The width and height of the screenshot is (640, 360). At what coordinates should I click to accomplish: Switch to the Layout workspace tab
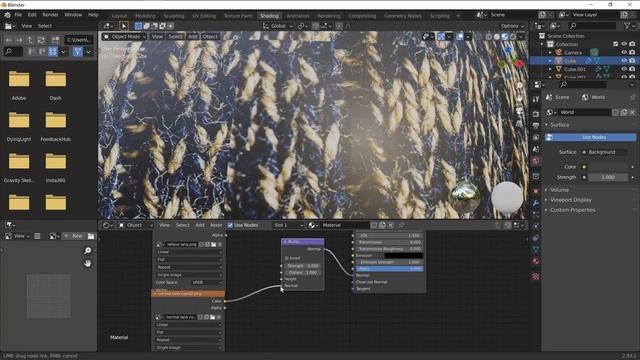[119, 16]
